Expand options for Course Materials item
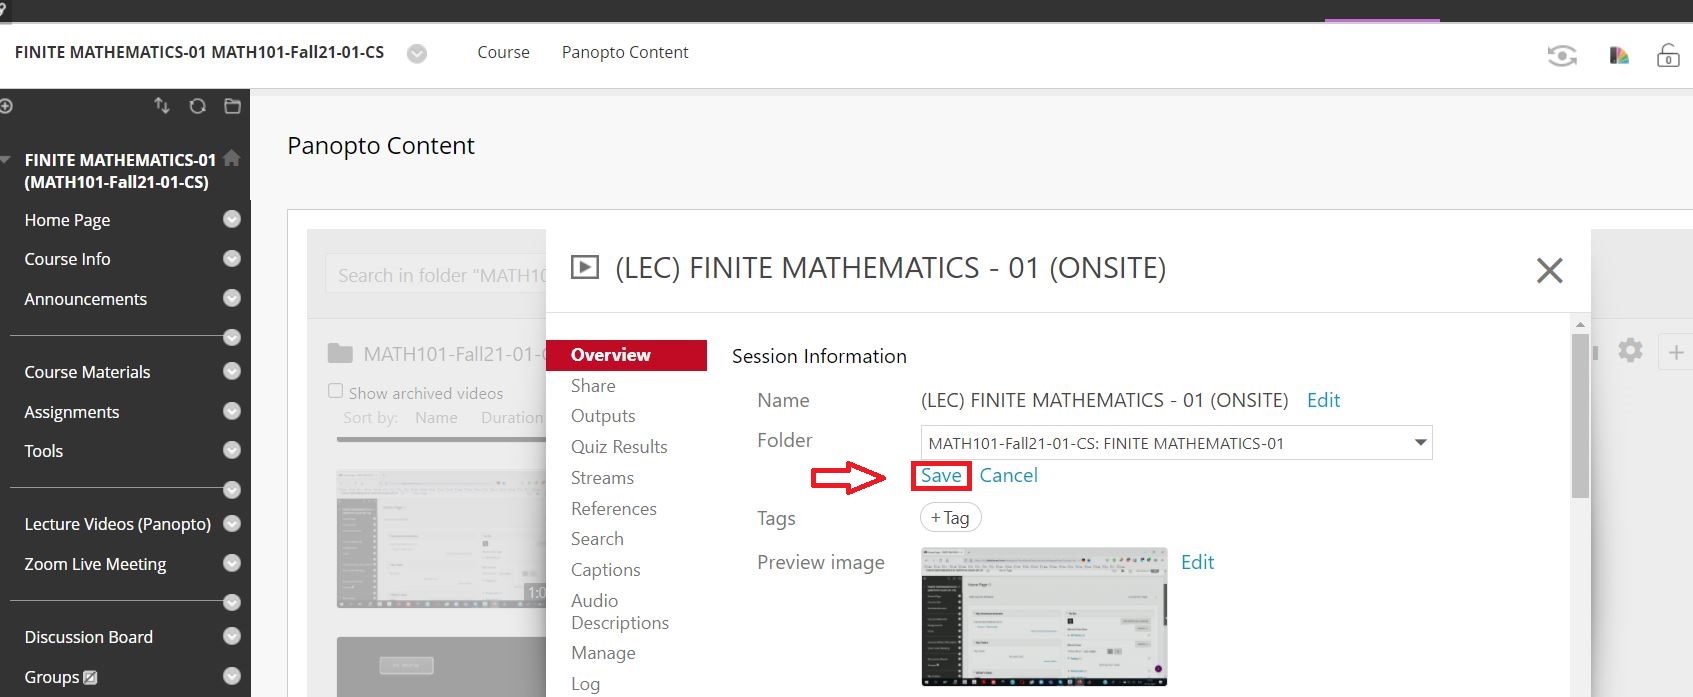Image resolution: width=1693 pixels, height=697 pixels. click(x=232, y=371)
